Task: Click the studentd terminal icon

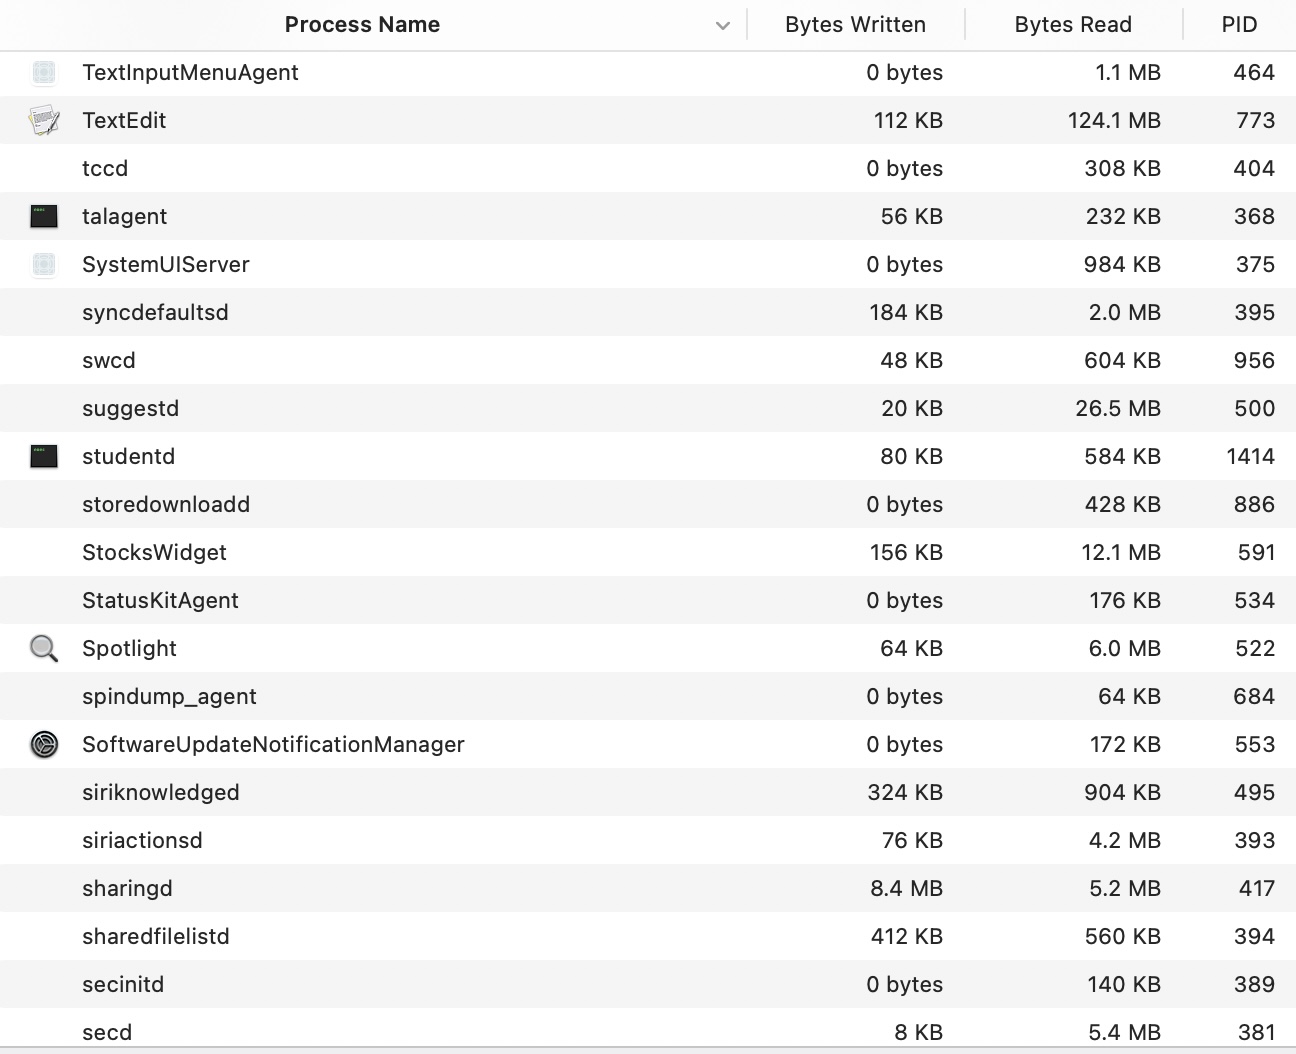Action: (44, 457)
